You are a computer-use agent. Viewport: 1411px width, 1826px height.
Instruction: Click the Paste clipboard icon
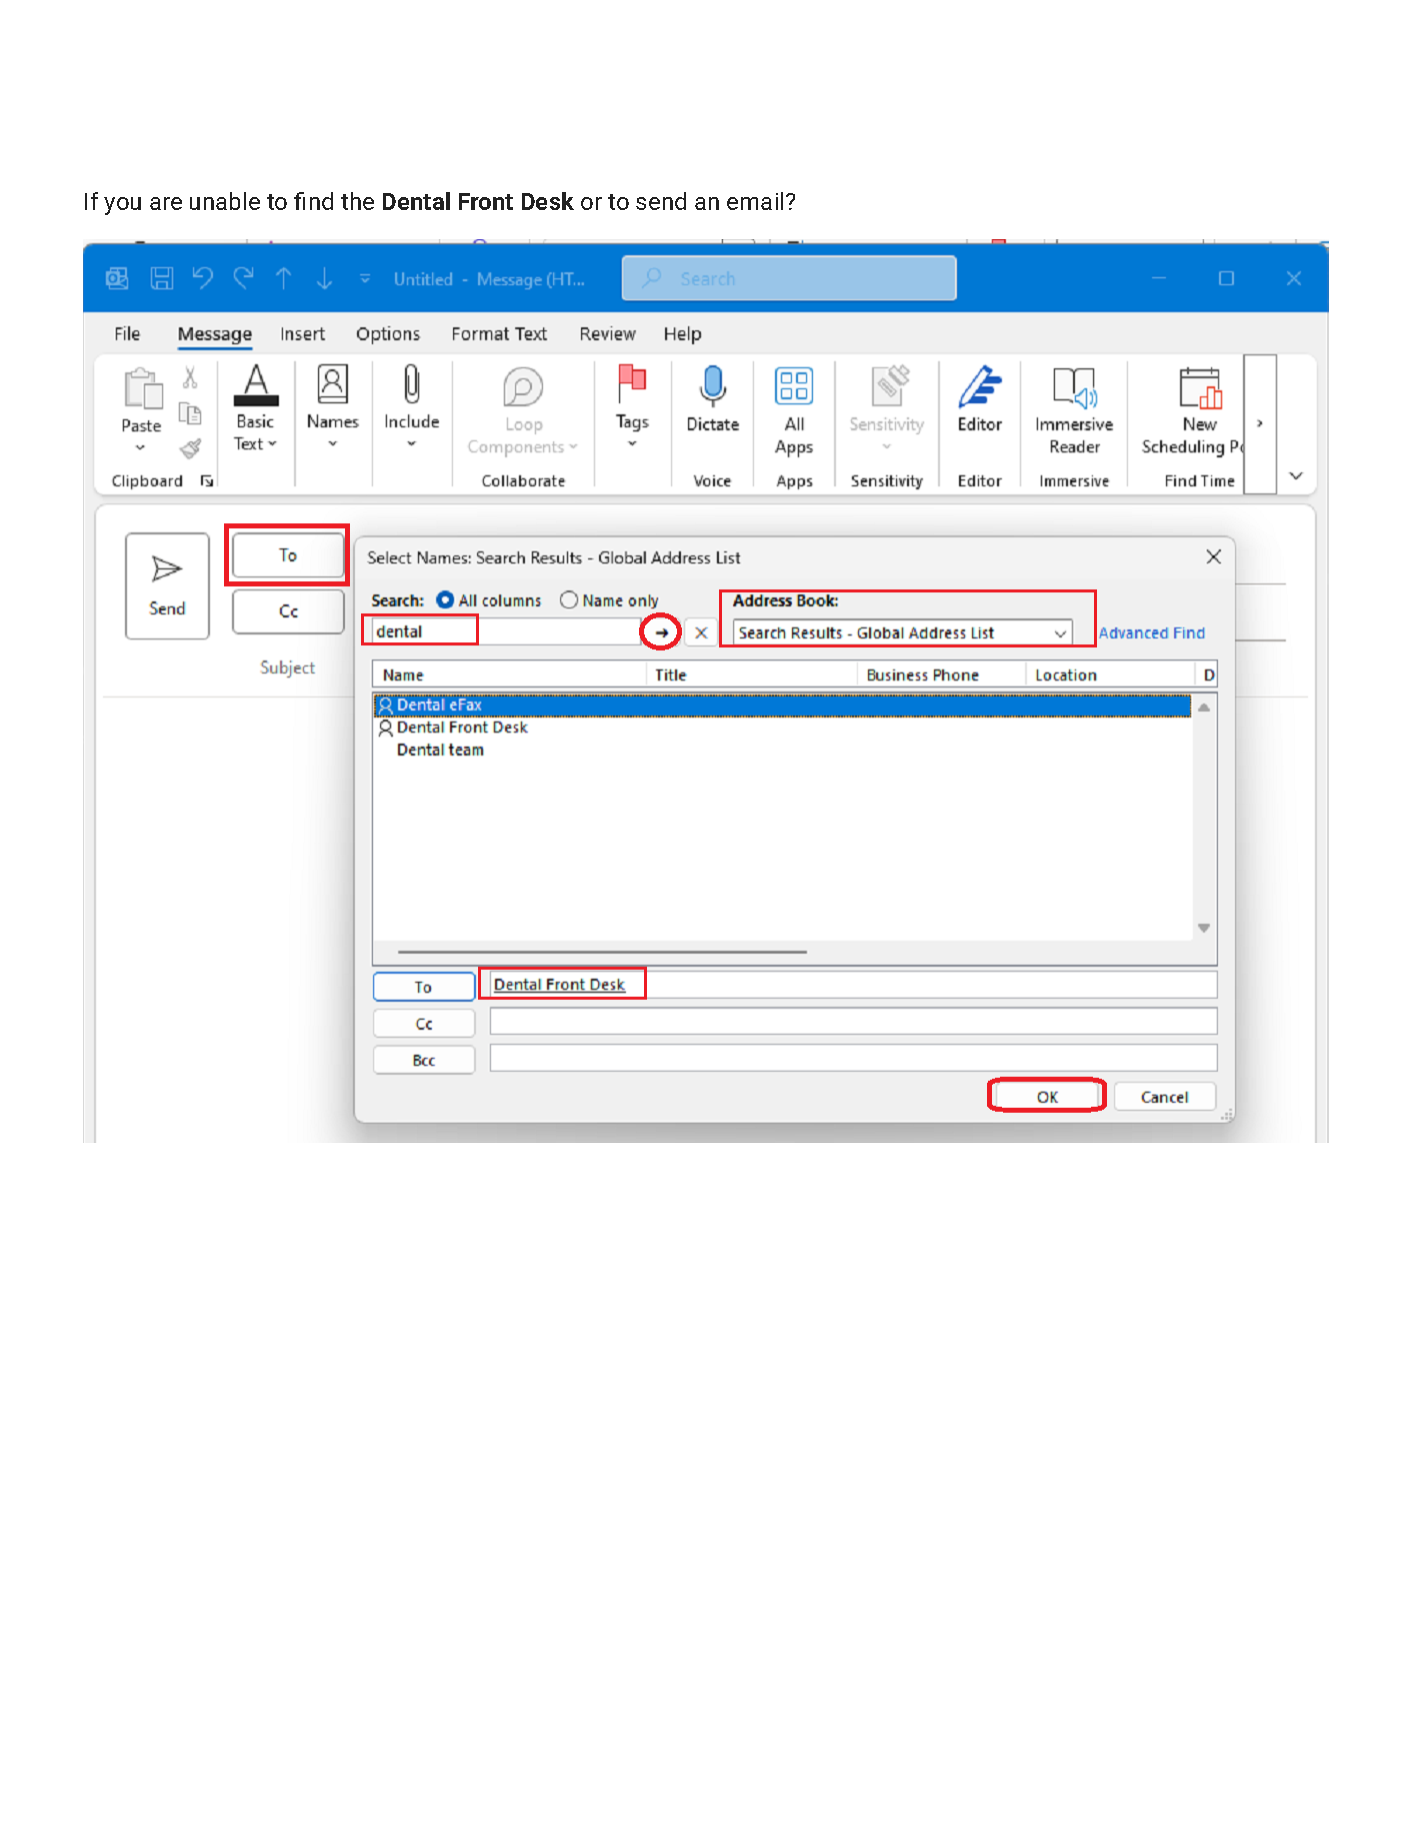[141, 390]
